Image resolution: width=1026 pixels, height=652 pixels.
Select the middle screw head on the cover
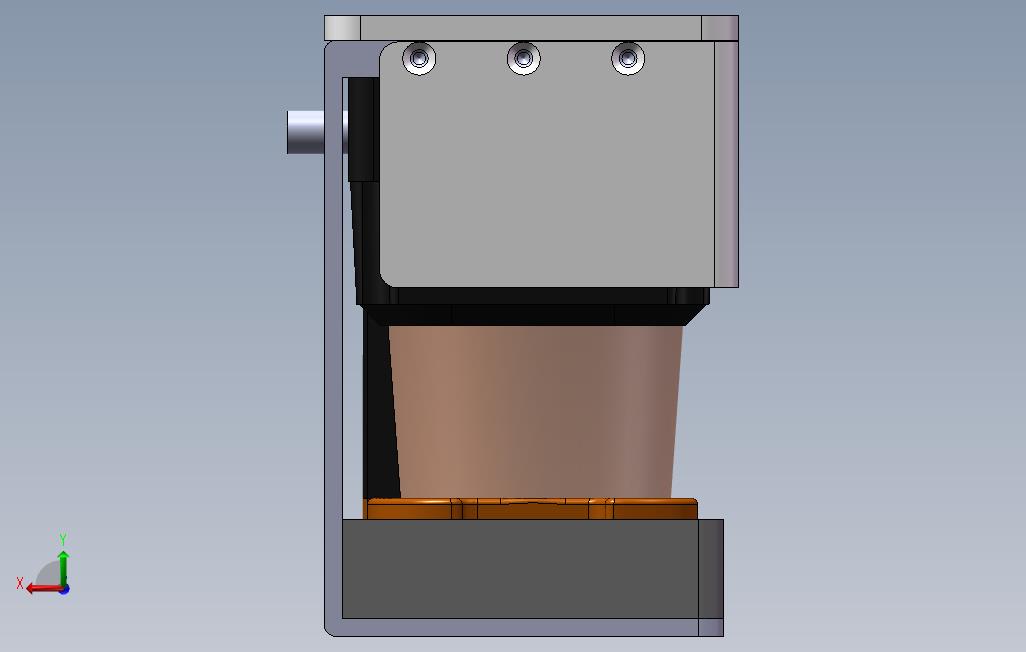click(523, 59)
